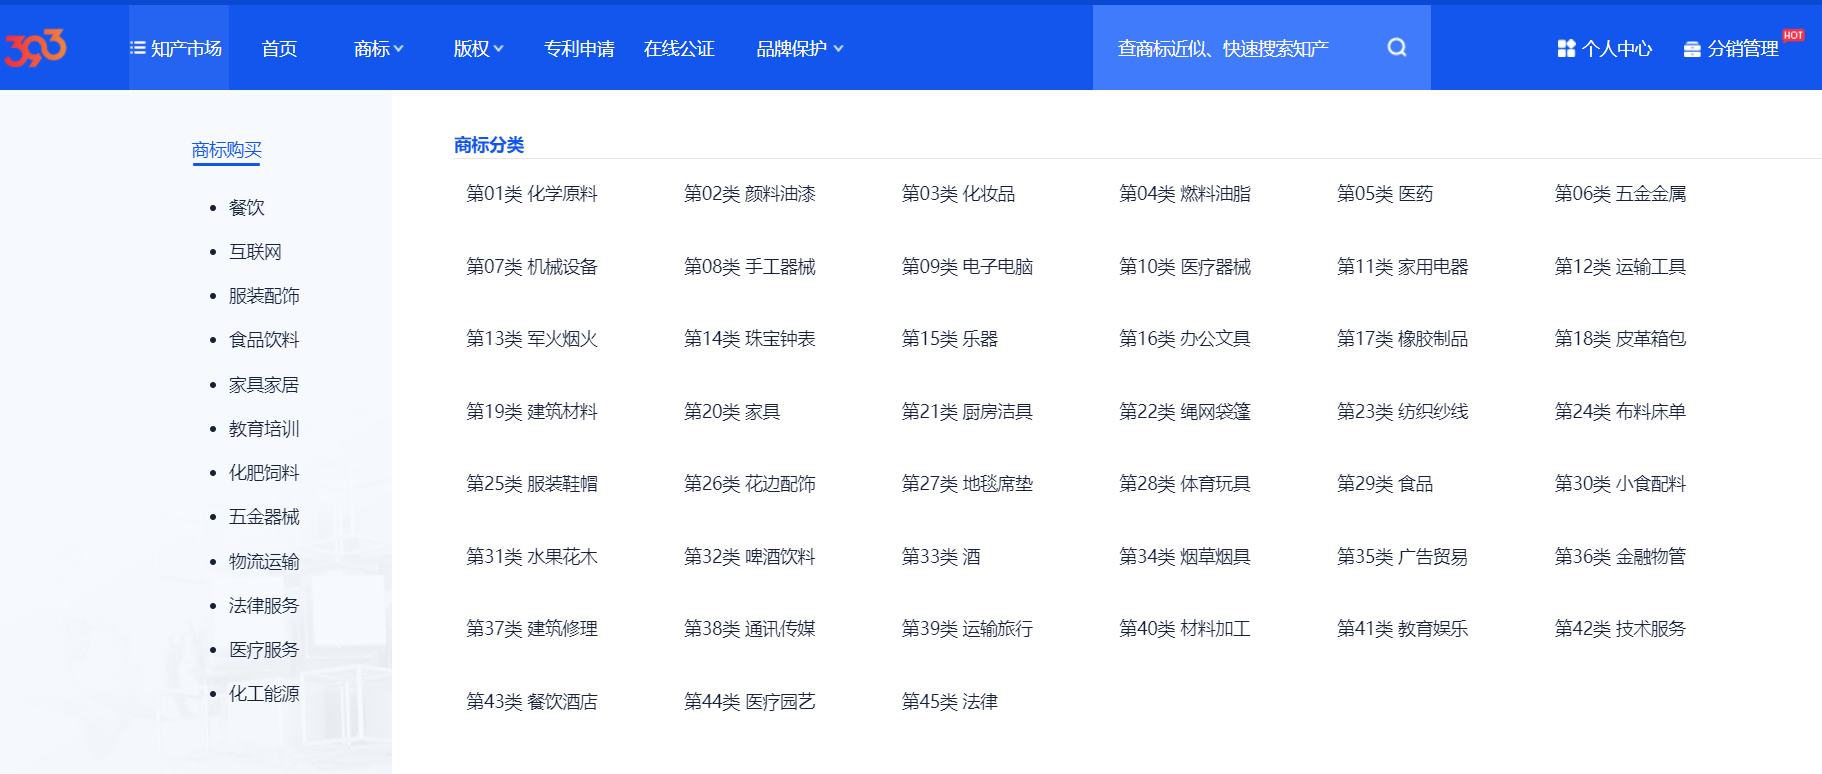The width and height of the screenshot is (1822, 774).
Task: Select the 法律服务 category
Action: click(264, 606)
